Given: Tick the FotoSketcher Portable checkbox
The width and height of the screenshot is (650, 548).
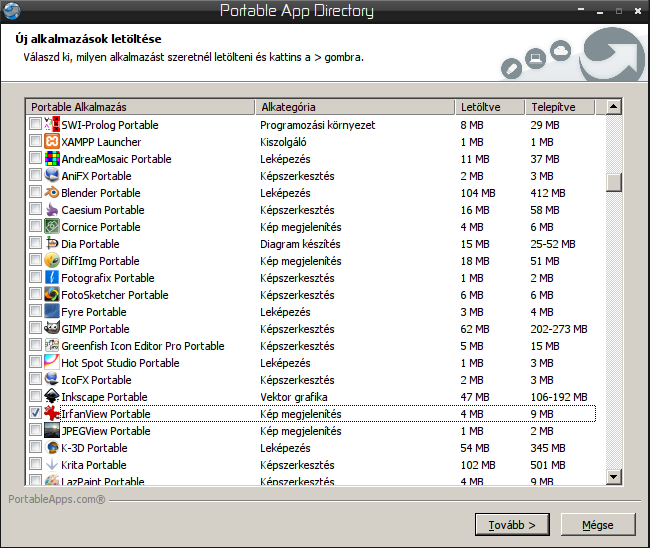Looking at the screenshot, I should 36,294.
